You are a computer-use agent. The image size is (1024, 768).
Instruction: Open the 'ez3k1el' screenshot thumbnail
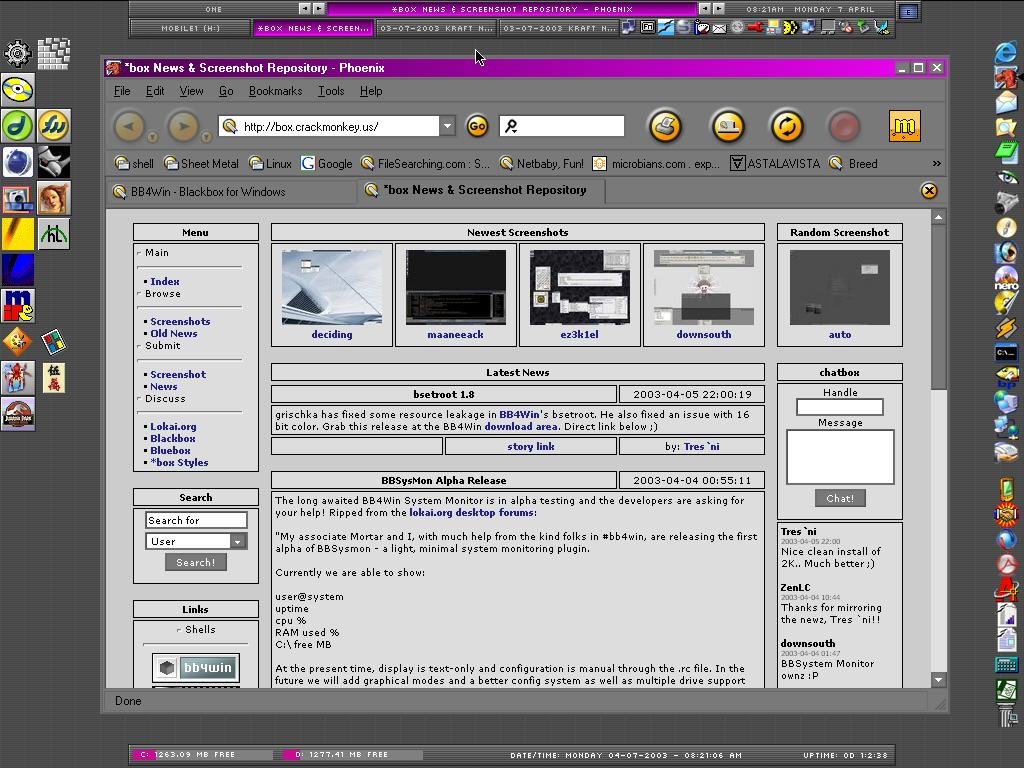pos(580,287)
